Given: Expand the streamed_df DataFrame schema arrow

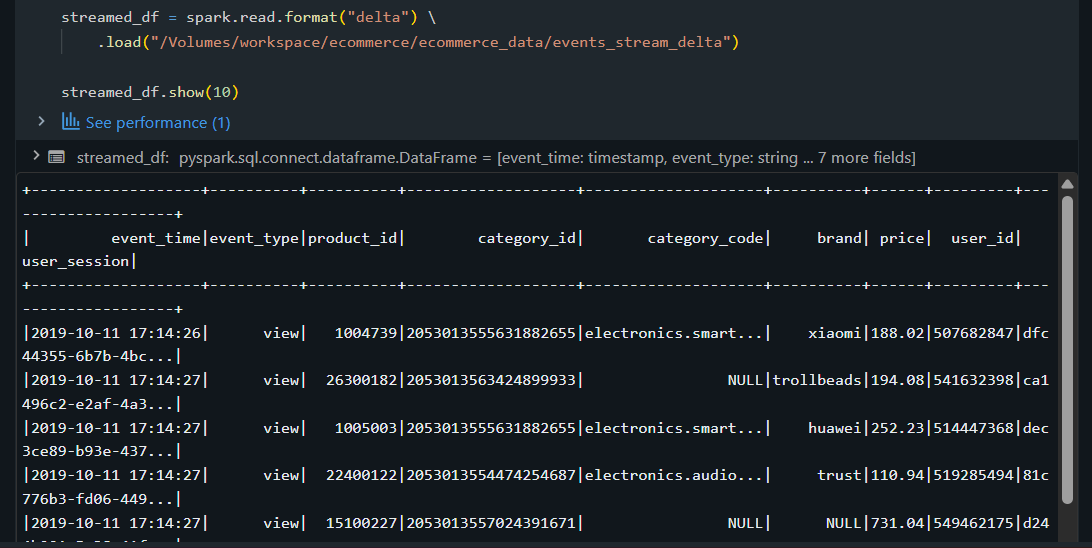Looking at the screenshot, I should click(x=36, y=157).
